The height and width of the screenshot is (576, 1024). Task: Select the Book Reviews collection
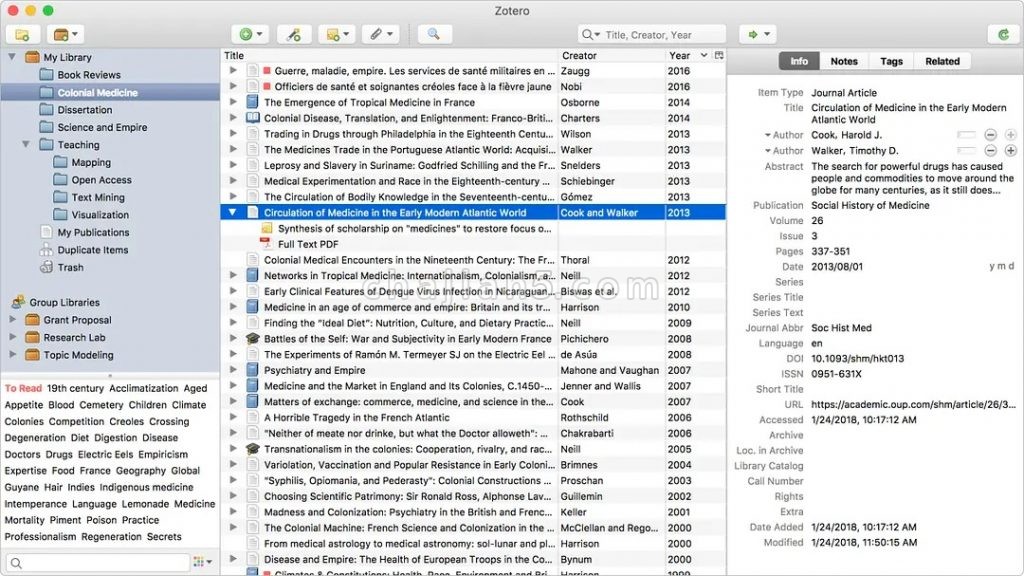click(x=89, y=74)
